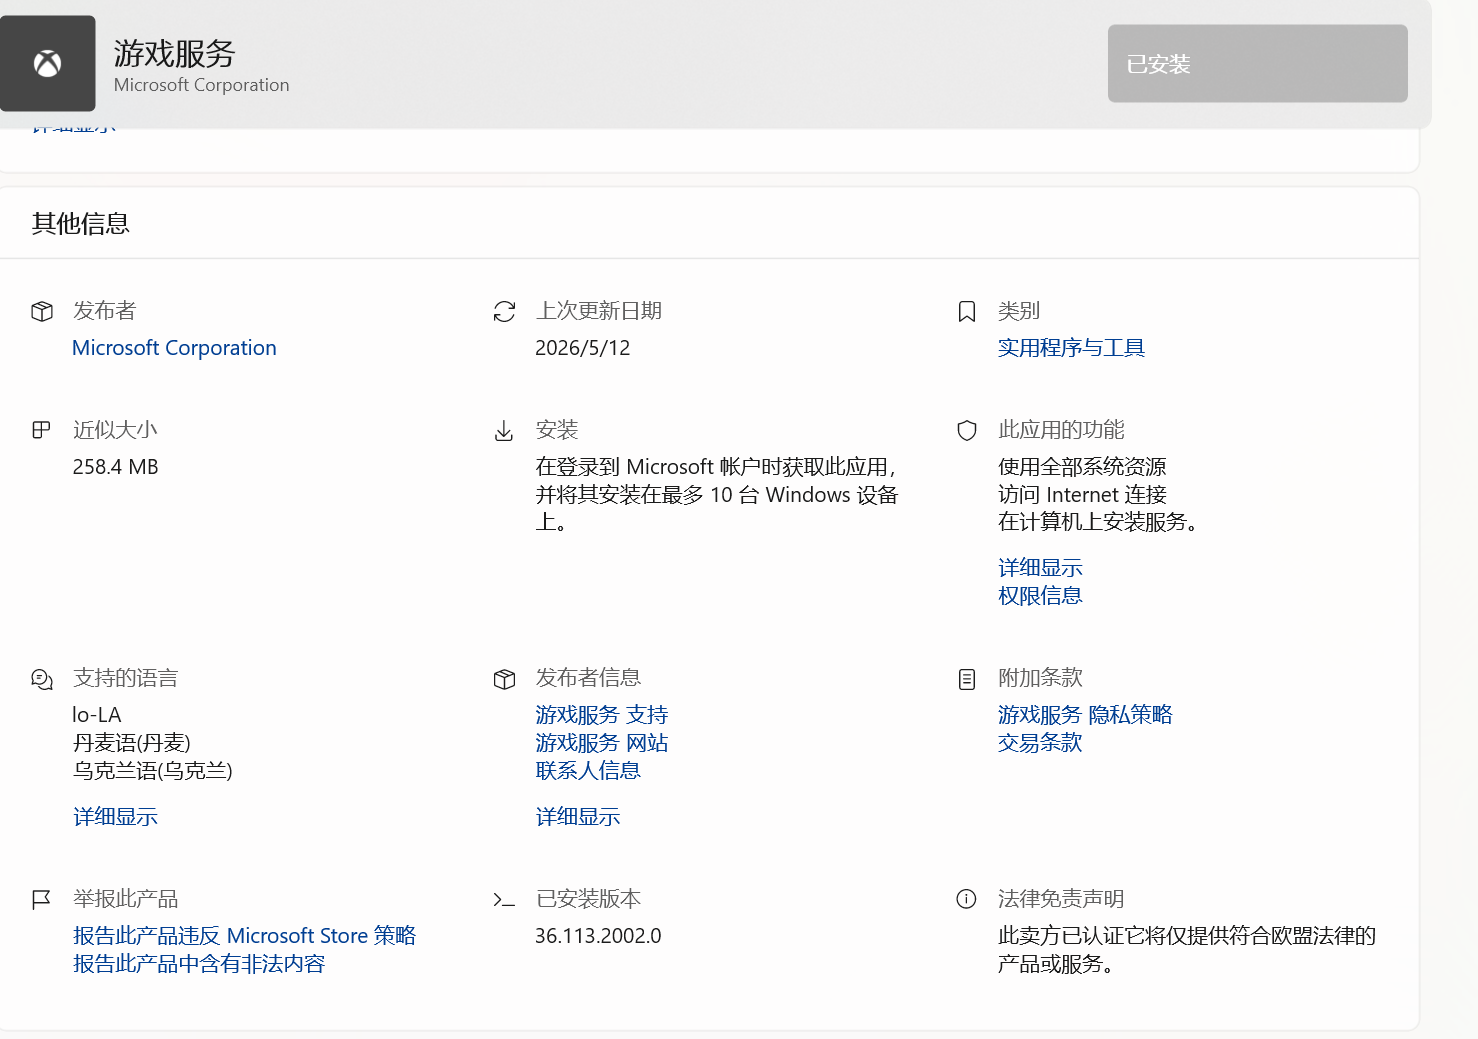Click the 法律免责声明 info icon

pos(966,899)
